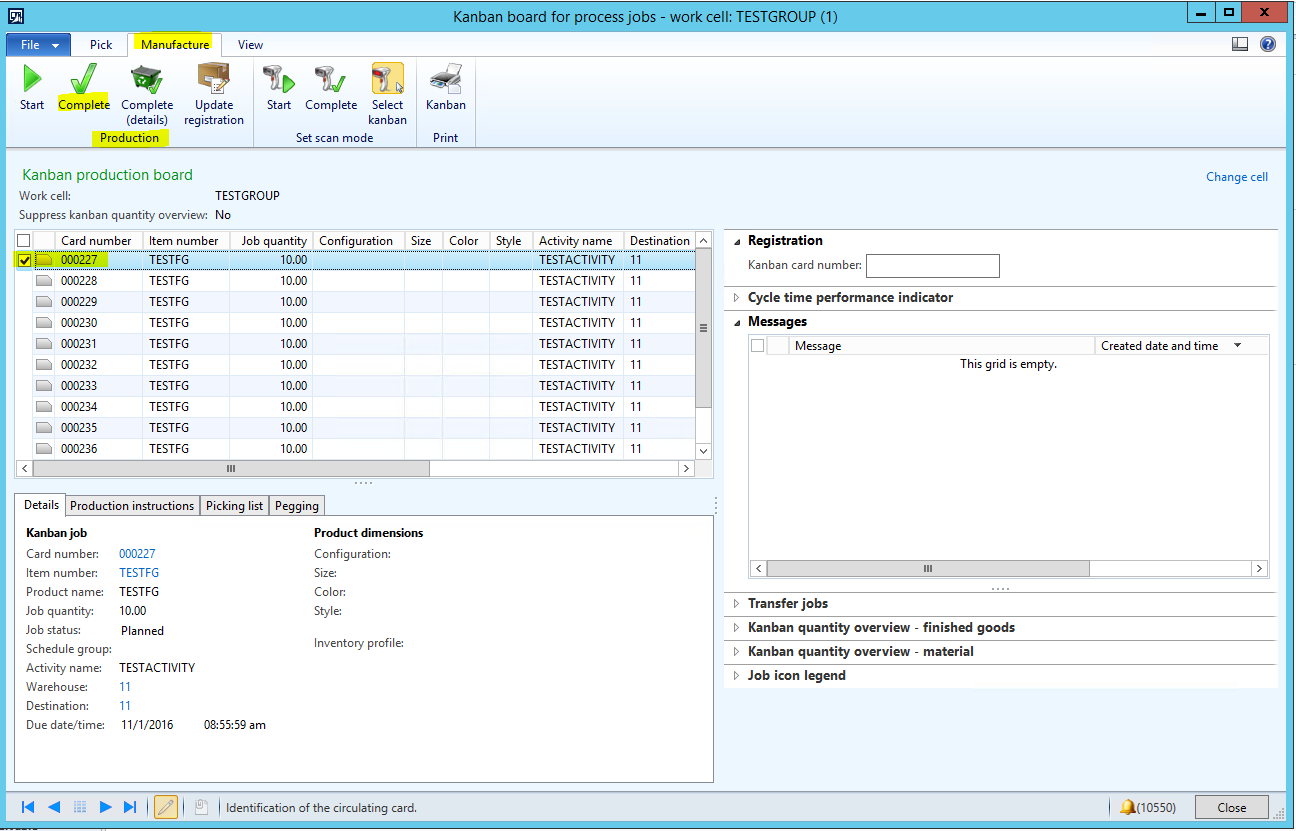Uncheck the row checkbox for card 000227

point(24,260)
